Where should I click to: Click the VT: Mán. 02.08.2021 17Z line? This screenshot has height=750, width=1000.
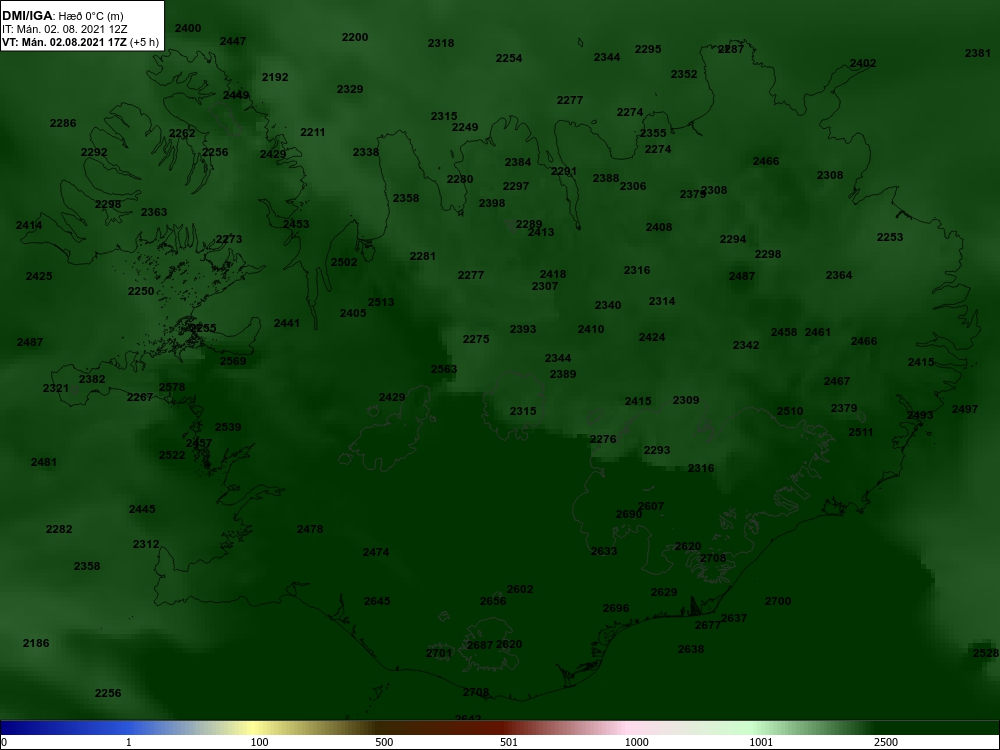(x=80, y=42)
